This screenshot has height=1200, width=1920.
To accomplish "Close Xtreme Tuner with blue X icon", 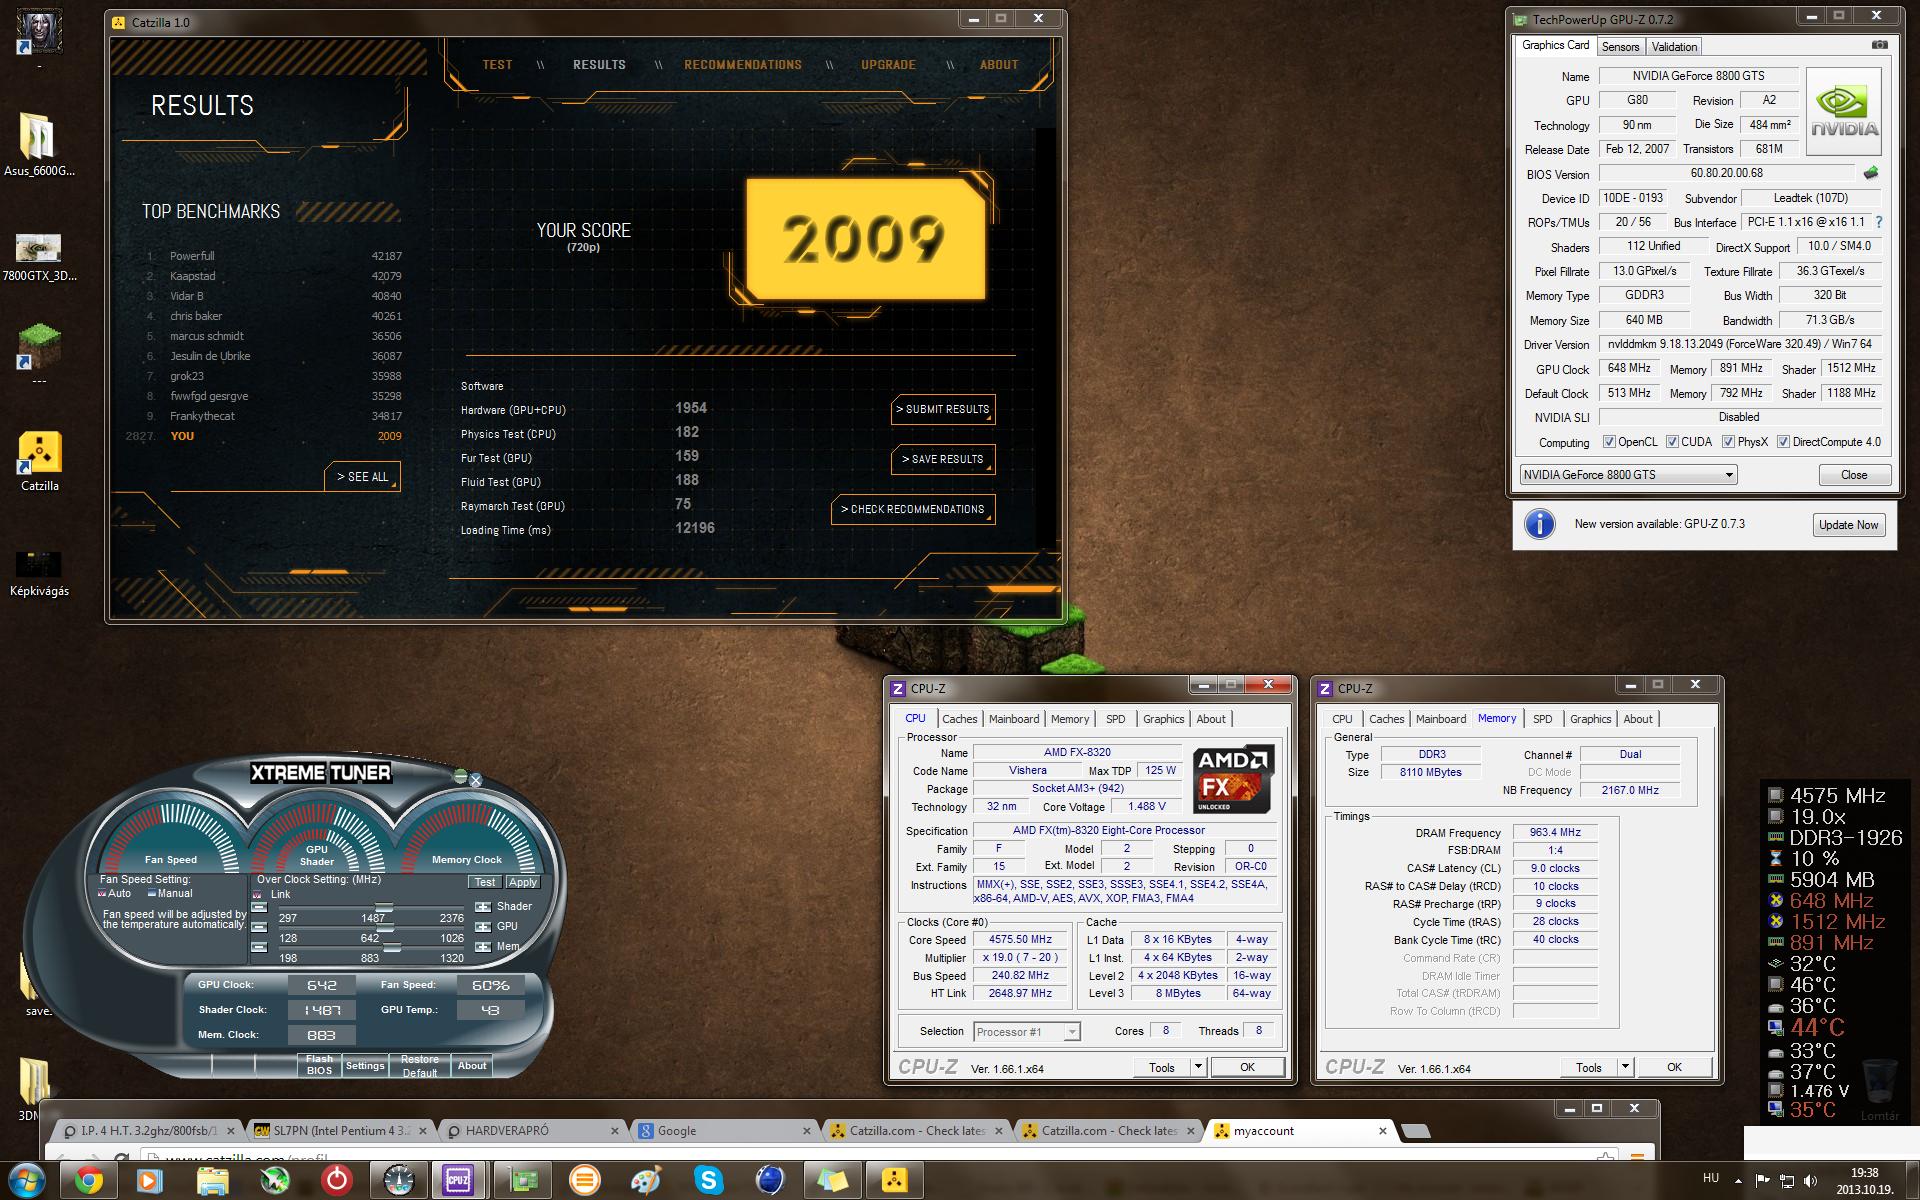I will tap(476, 780).
